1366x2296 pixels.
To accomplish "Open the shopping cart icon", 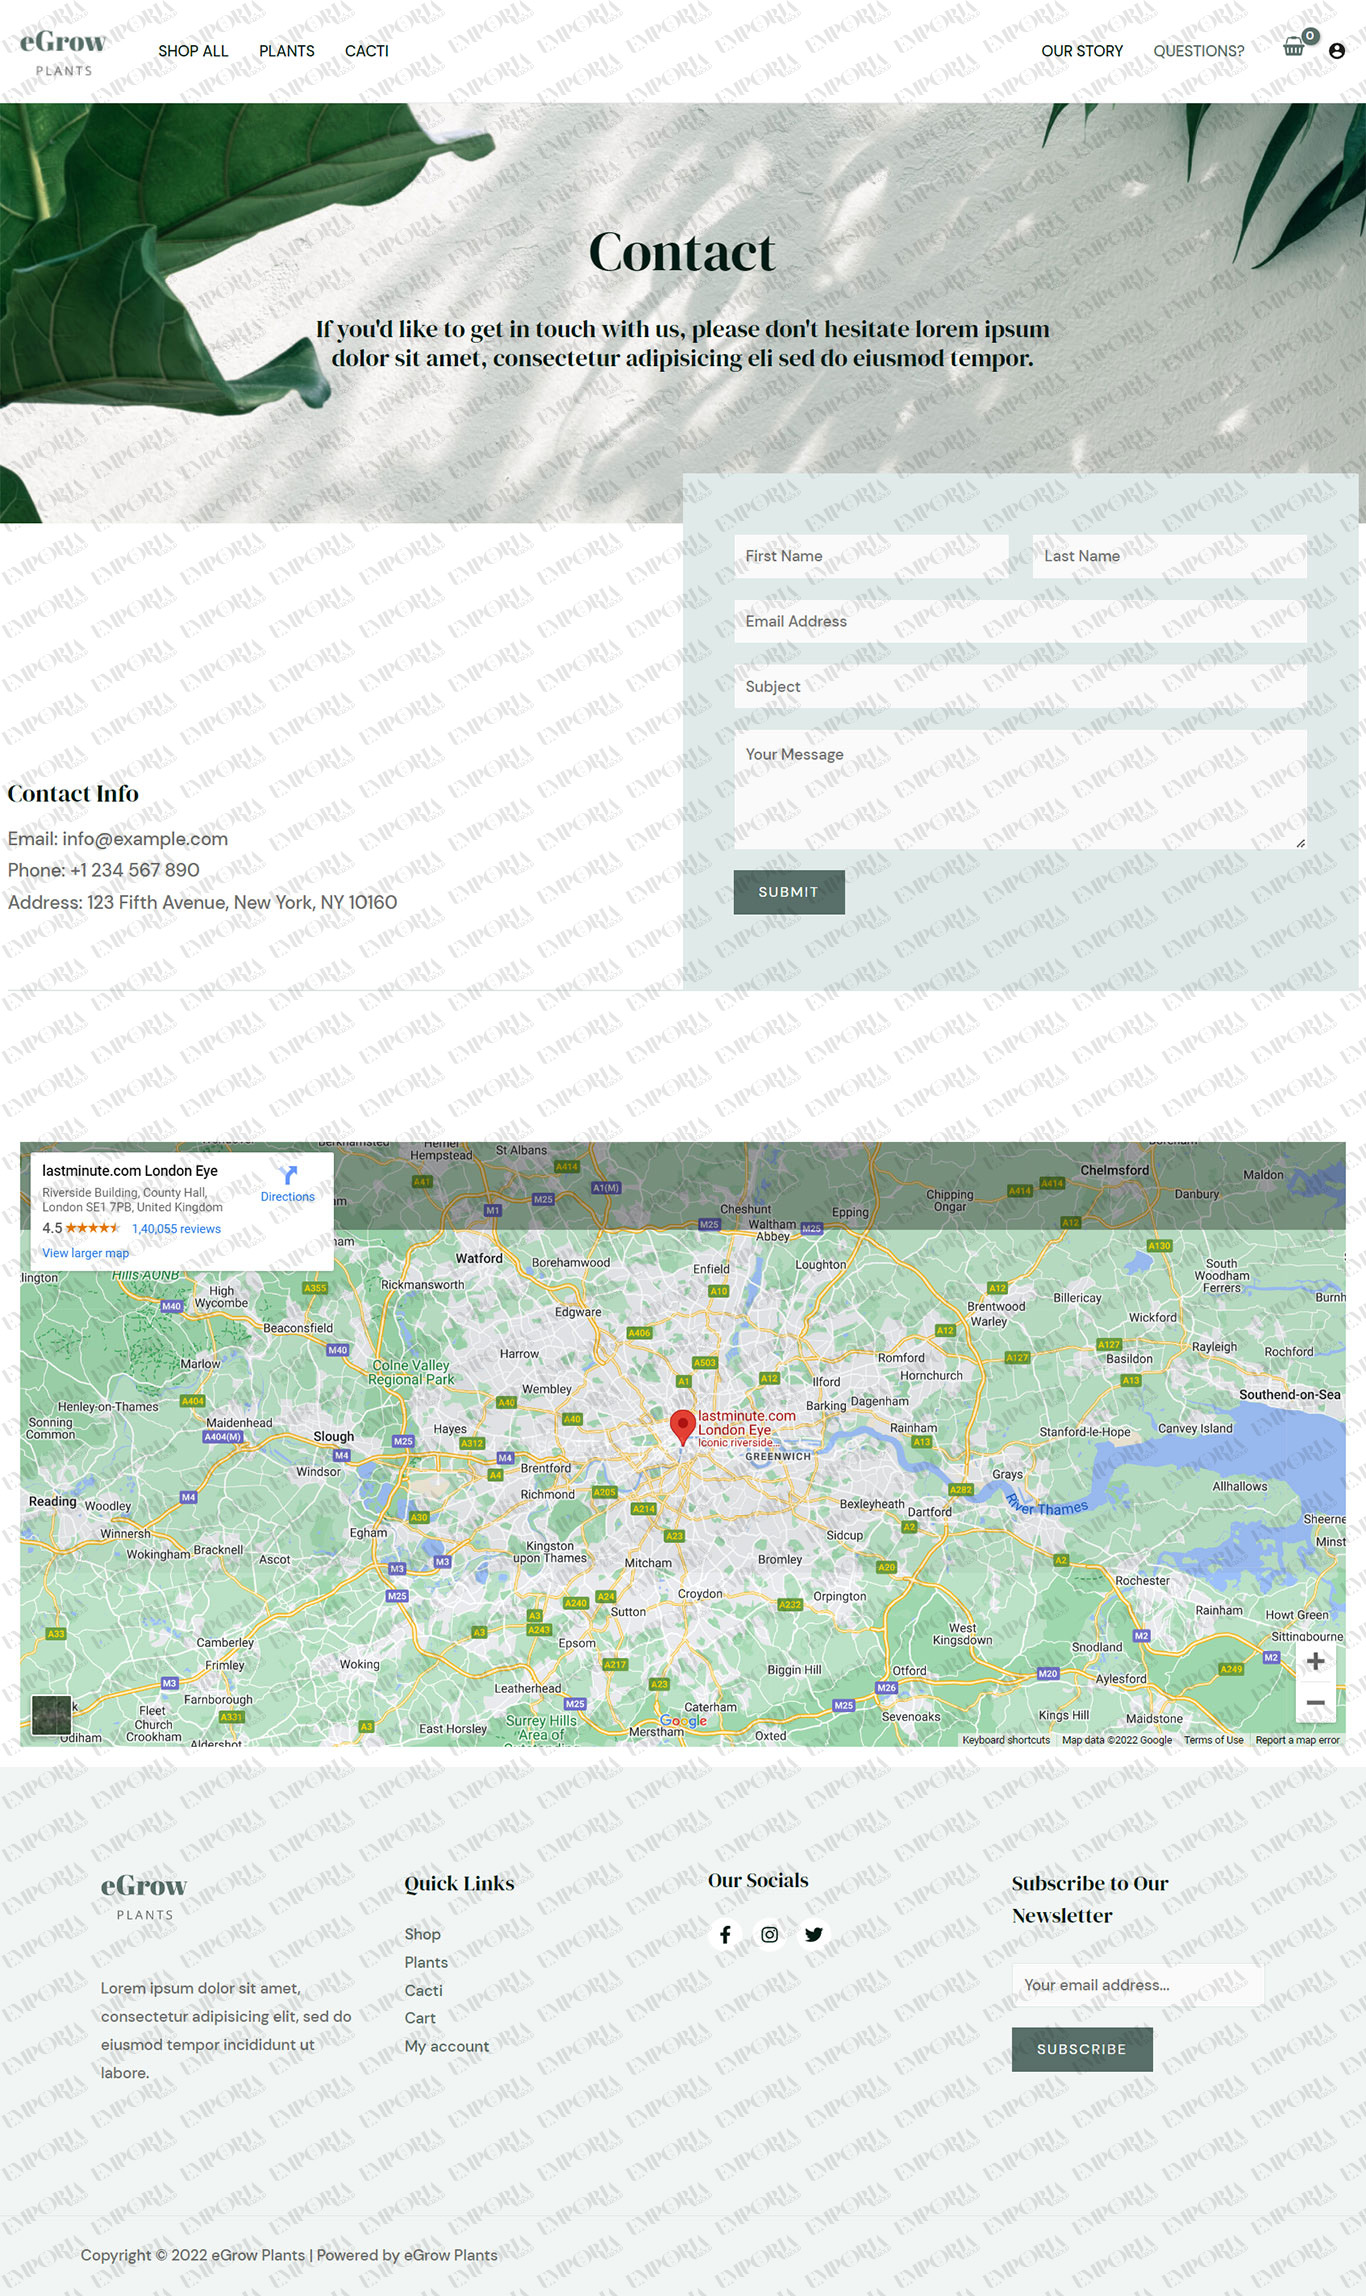I will click(1294, 47).
